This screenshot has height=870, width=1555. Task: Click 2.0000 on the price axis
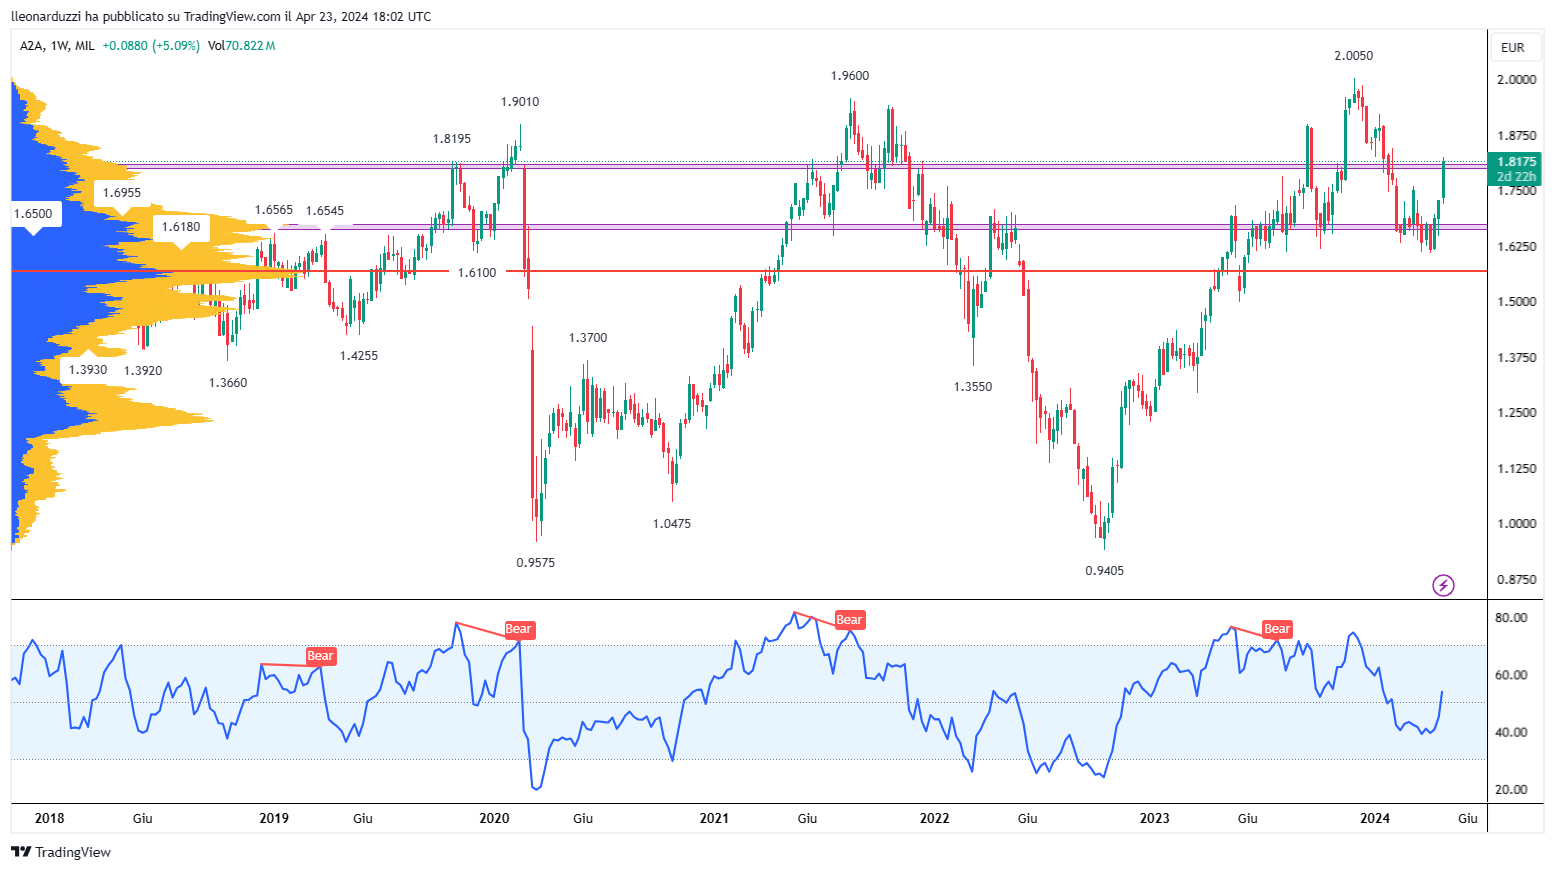(x=1516, y=80)
